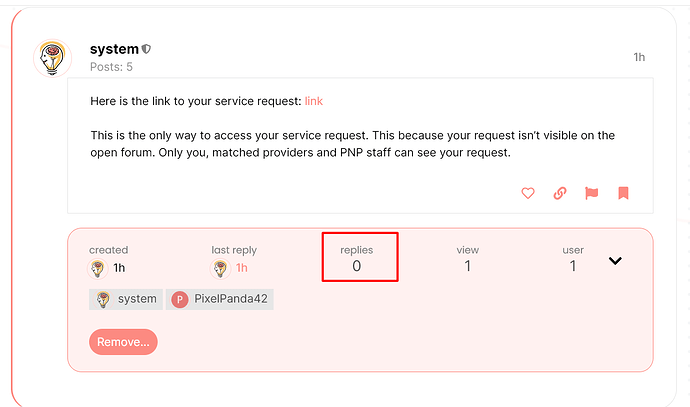The height and width of the screenshot is (407, 690).
Task: Click the orange 1h last reply time
Action: click(x=242, y=268)
